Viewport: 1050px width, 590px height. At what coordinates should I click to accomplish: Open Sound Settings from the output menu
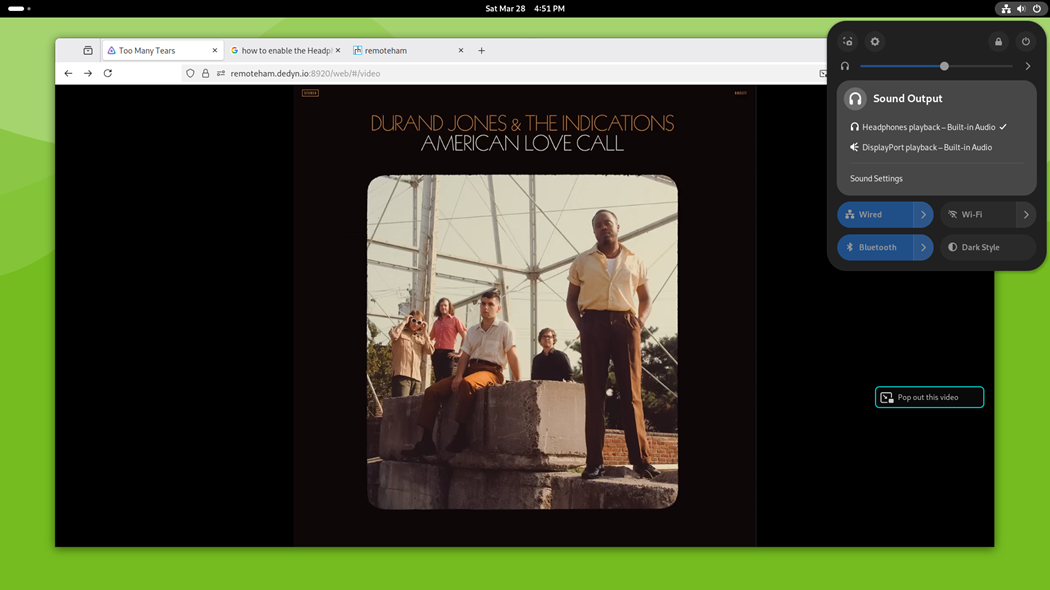874,178
